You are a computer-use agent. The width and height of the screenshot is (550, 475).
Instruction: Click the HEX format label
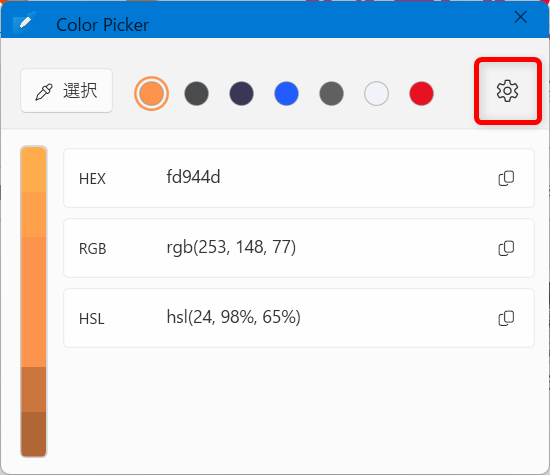[92, 179]
